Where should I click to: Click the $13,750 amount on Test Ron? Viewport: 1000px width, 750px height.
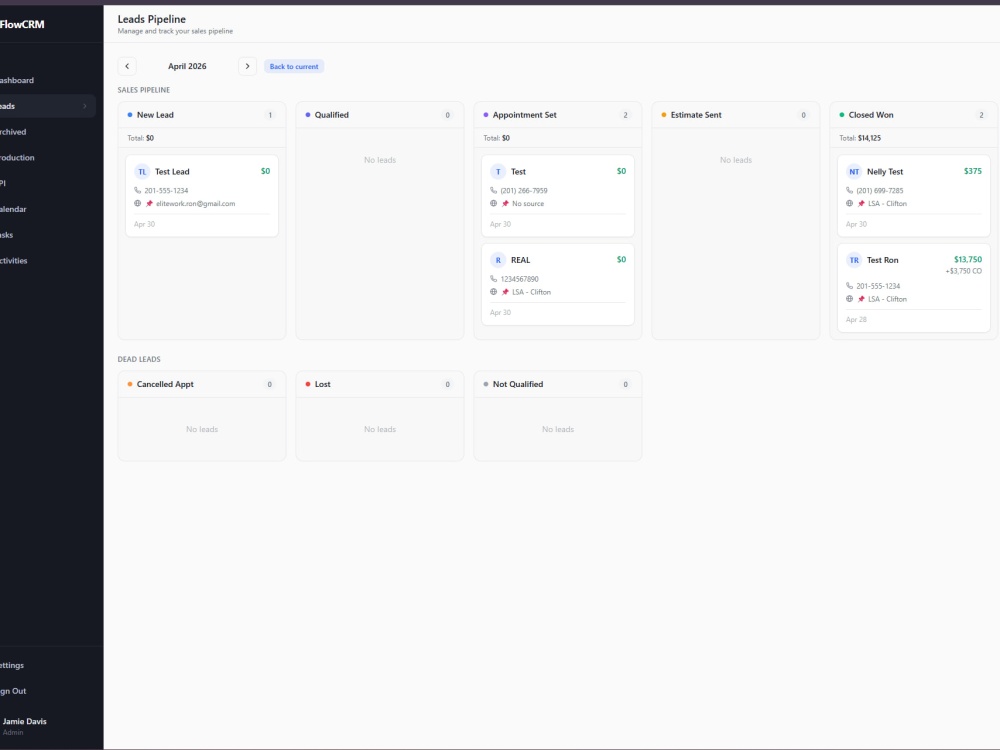[967, 260]
